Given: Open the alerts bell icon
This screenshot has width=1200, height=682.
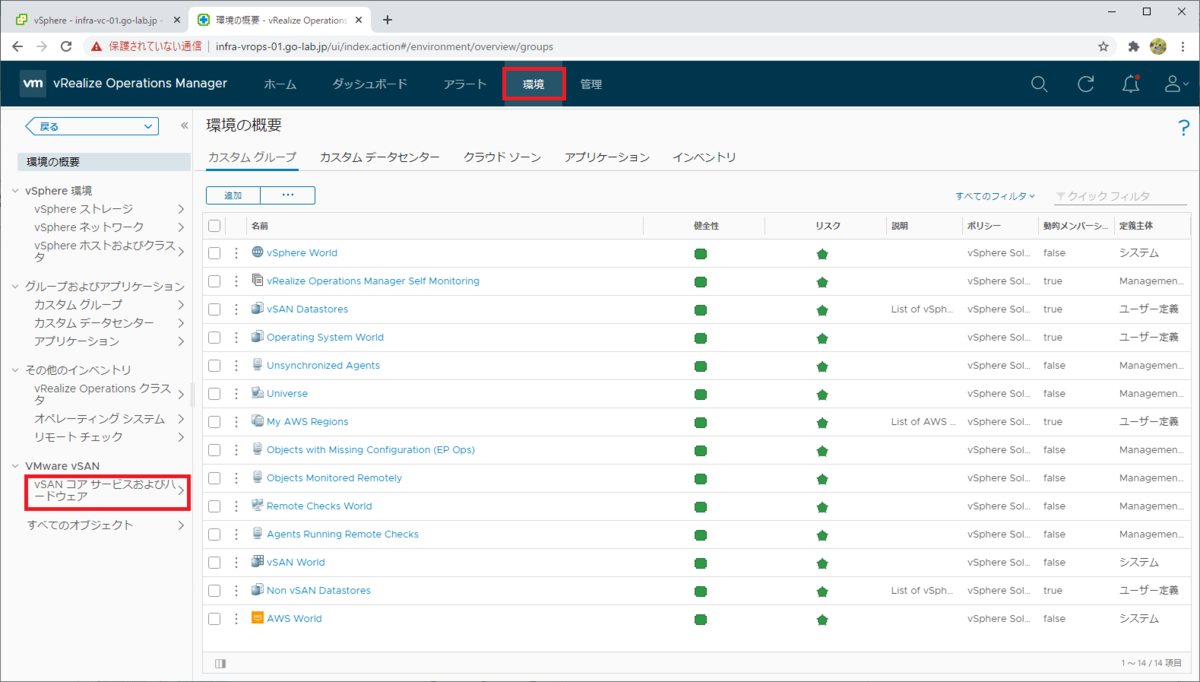Looking at the screenshot, I should pyautogui.click(x=1131, y=84).
